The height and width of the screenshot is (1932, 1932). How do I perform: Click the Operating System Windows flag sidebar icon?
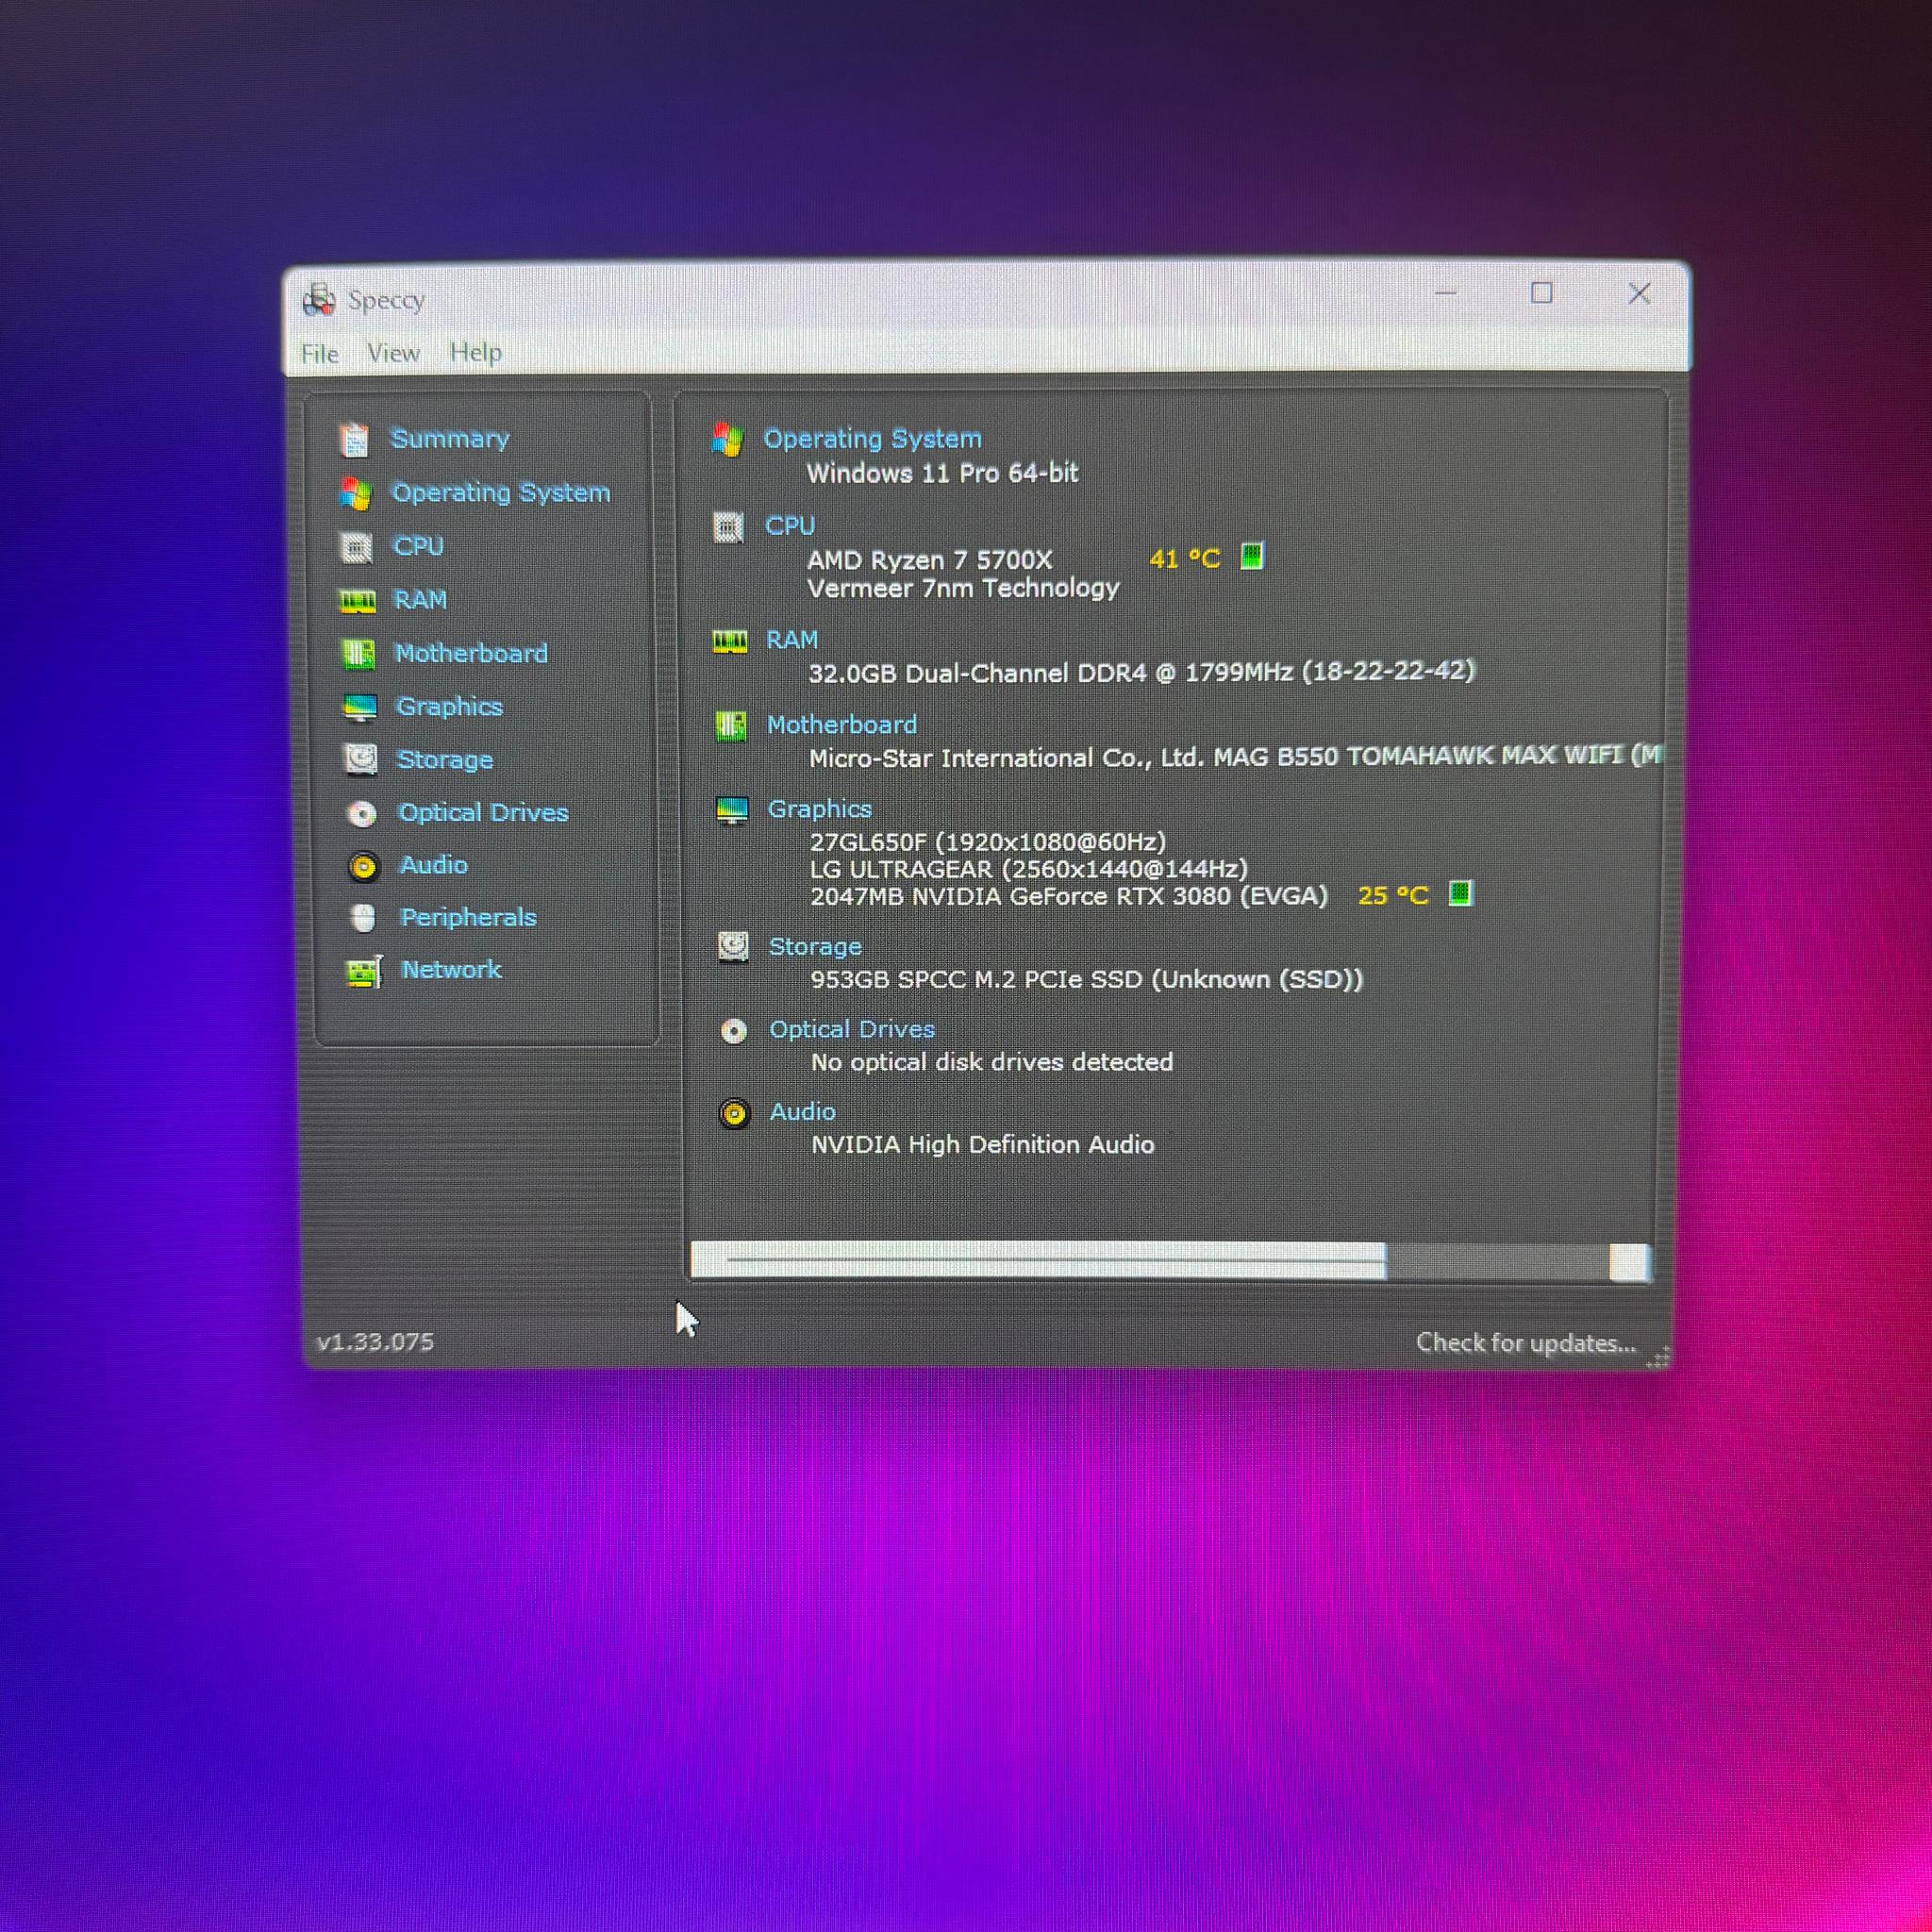(355, 493)
